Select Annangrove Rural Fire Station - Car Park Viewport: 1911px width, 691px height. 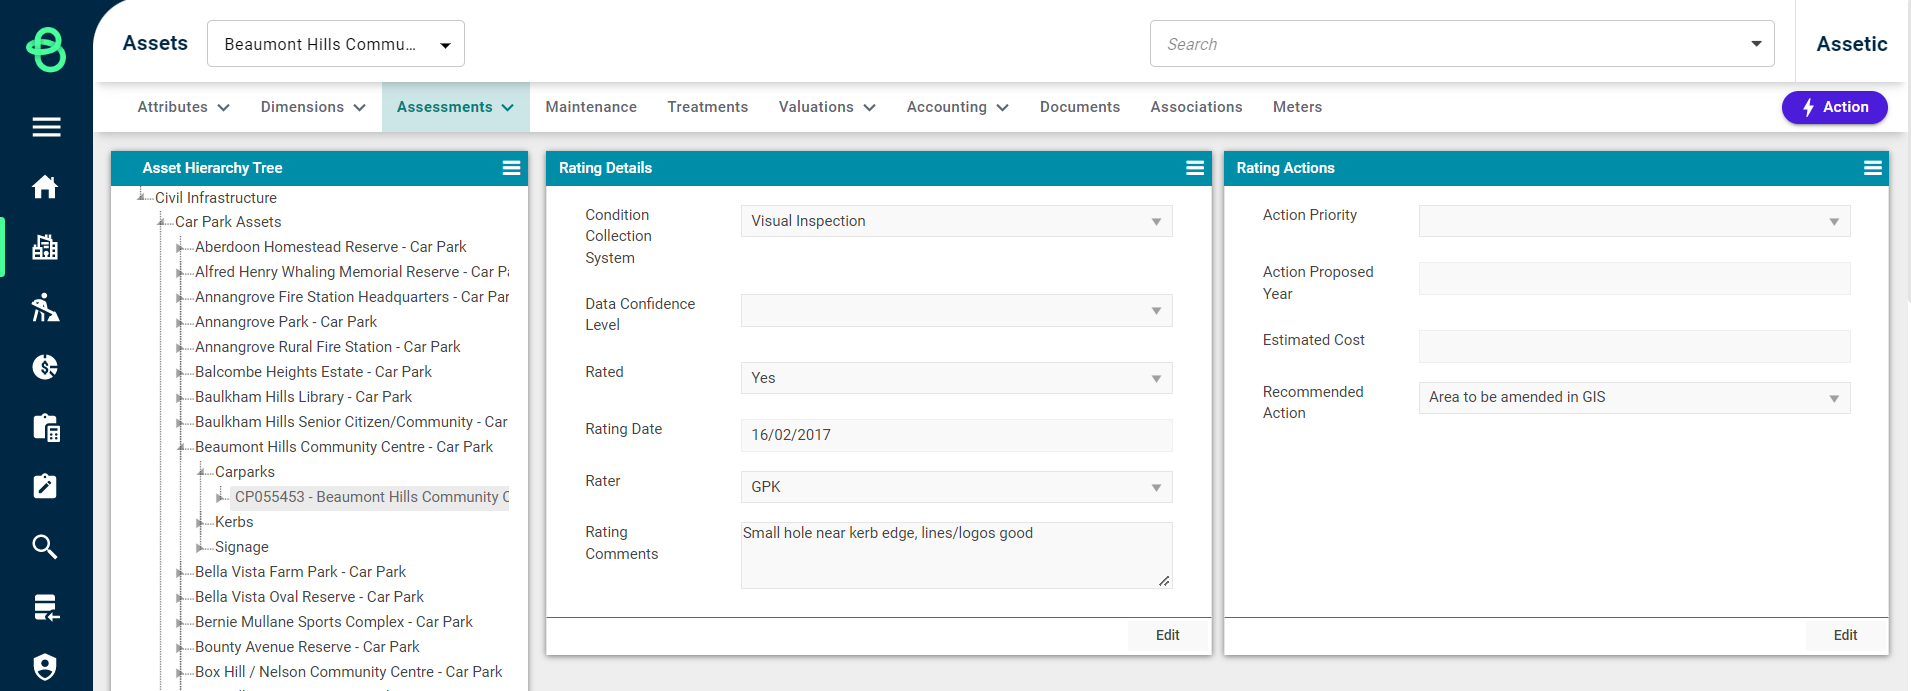(x=328, y=347)
